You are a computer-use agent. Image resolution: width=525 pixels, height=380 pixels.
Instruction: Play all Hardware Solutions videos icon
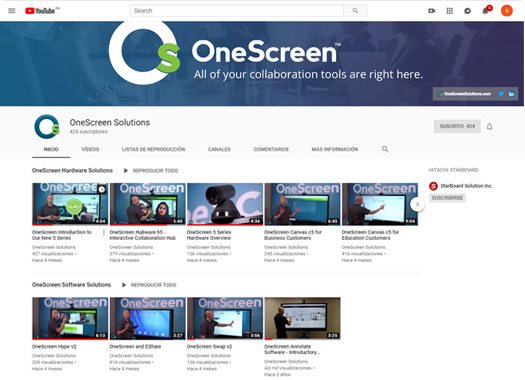pyautogui.click(x=126, y=171)
